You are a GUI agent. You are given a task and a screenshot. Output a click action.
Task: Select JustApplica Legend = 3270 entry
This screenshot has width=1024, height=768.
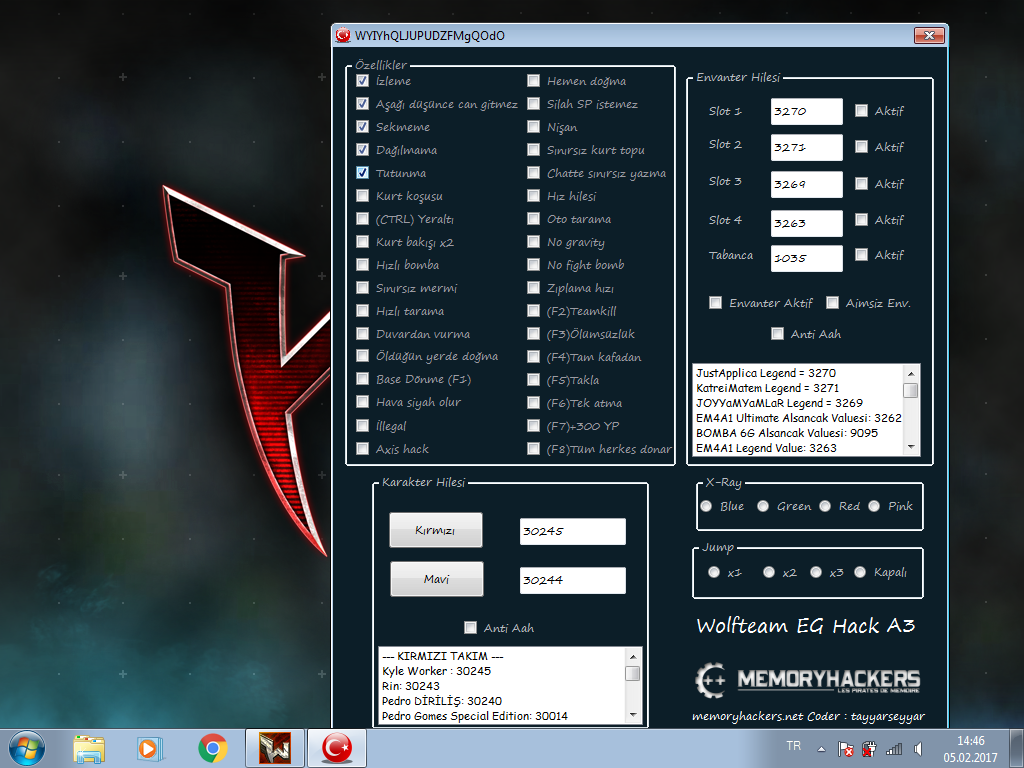(765, 373)
